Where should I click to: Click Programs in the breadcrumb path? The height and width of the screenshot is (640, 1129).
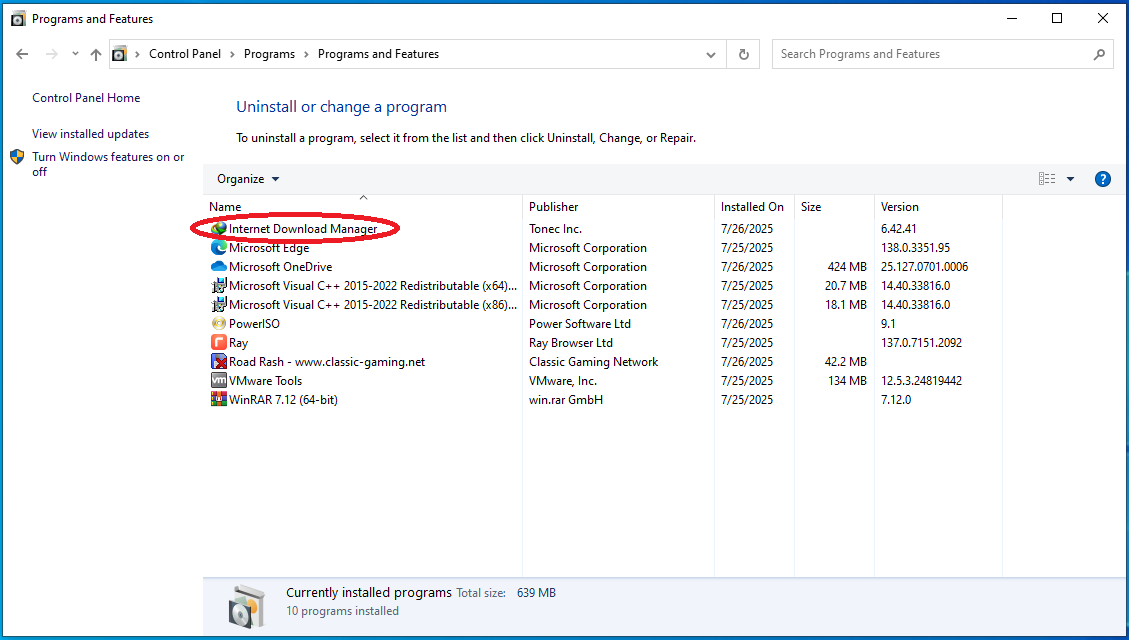coord(269,54)
